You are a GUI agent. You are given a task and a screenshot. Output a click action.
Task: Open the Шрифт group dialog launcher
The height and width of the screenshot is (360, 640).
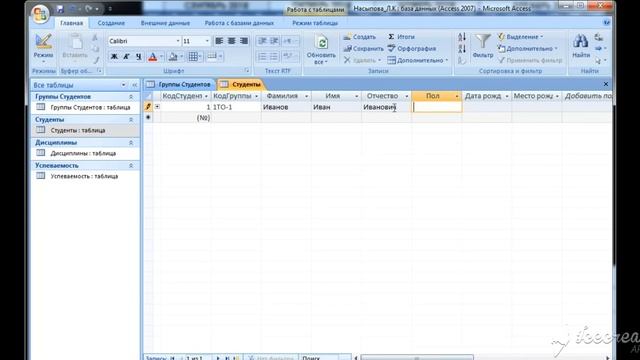[247, 71]
